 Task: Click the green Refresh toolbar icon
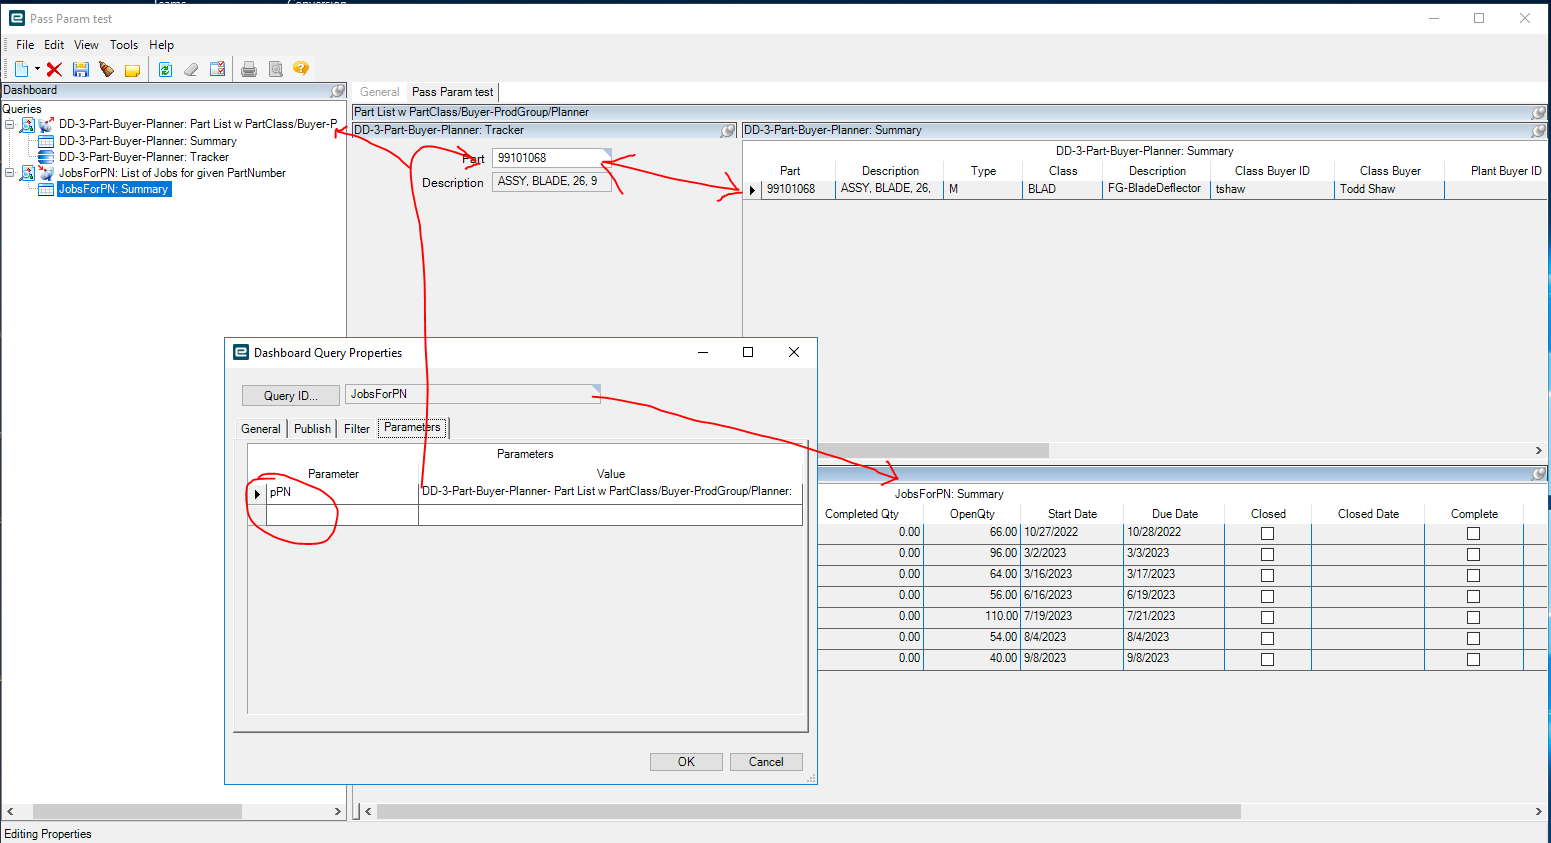[165, 69]
